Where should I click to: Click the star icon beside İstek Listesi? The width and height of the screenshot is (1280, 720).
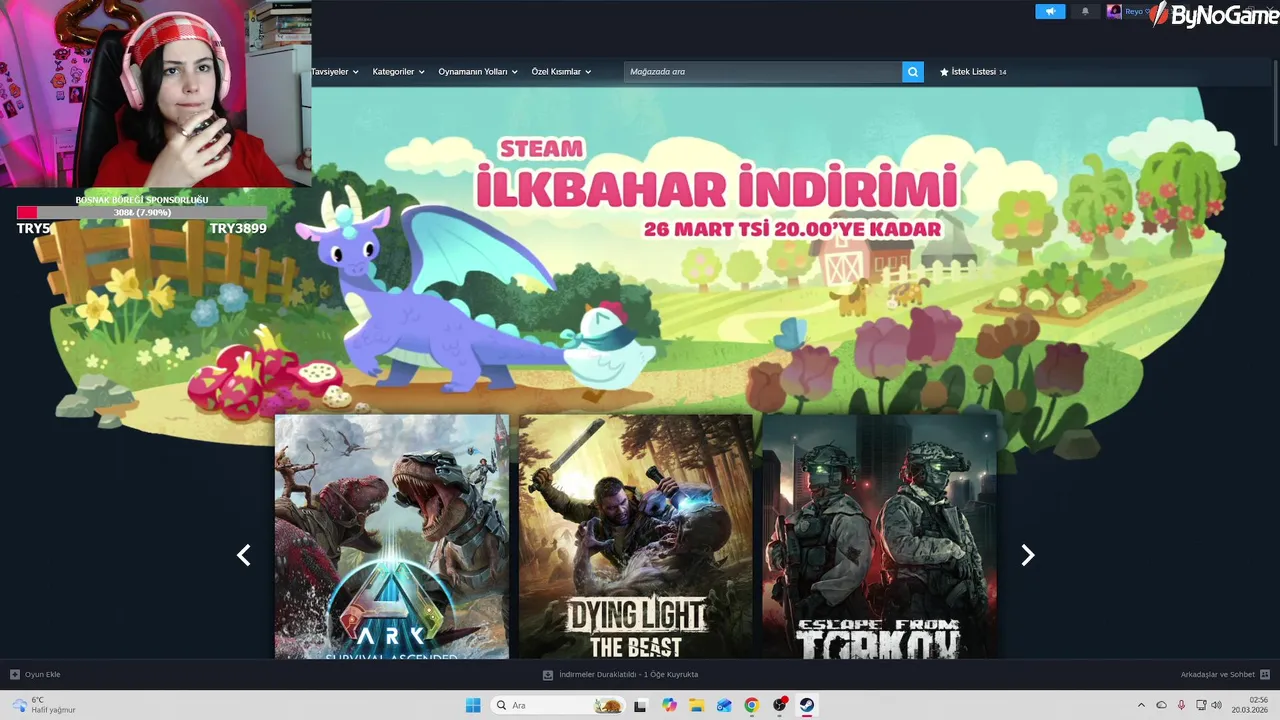tap(944, 72)
